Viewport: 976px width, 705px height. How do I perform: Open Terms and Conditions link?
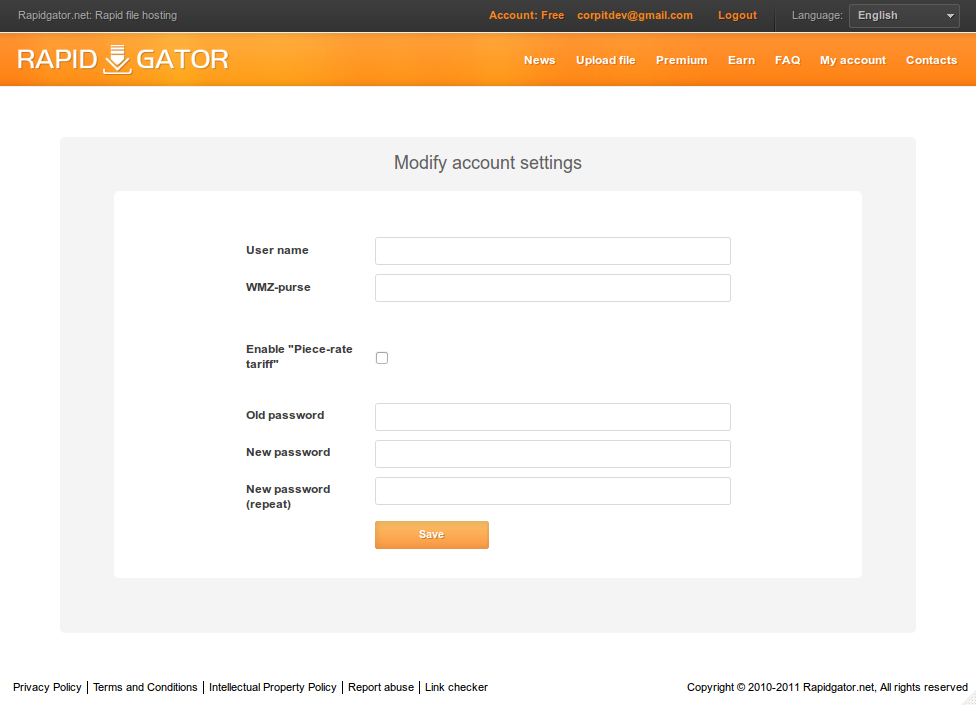pos(145,687)
